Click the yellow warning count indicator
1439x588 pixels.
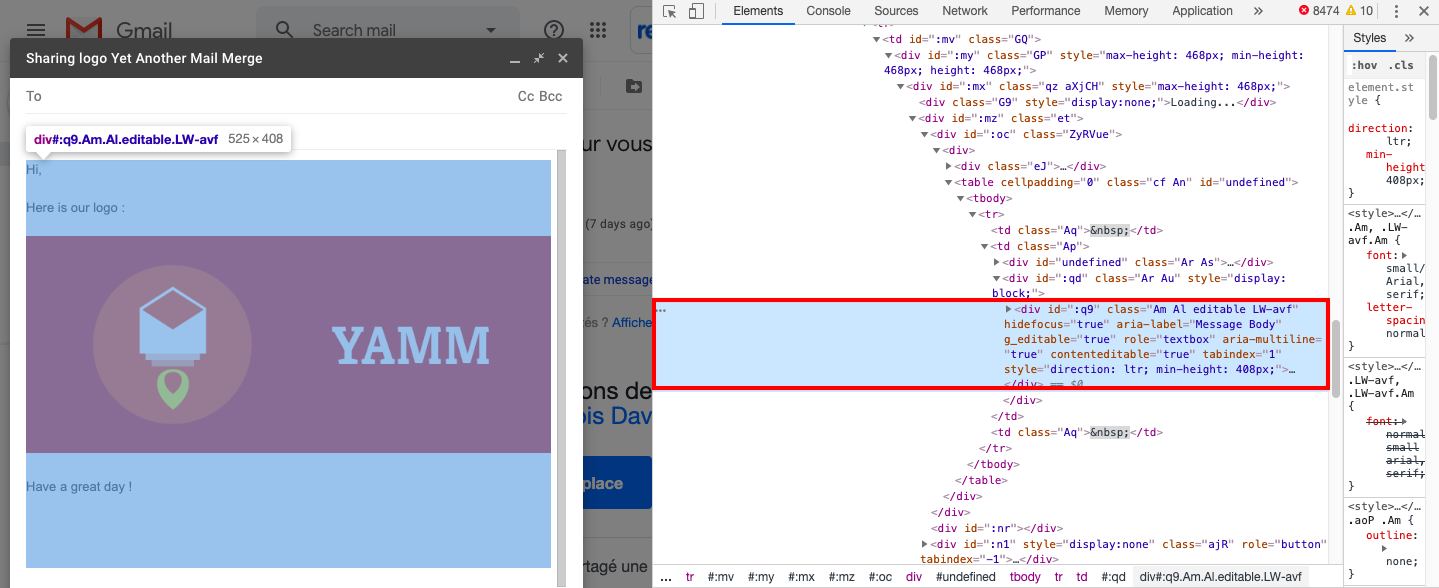pyautogui.click(x=1359, y=11)
